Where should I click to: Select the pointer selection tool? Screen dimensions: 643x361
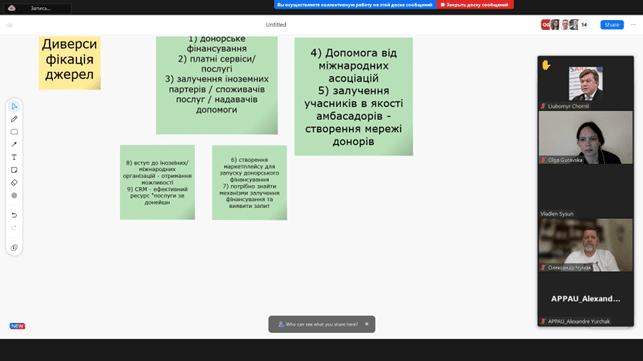click(14, 107)
